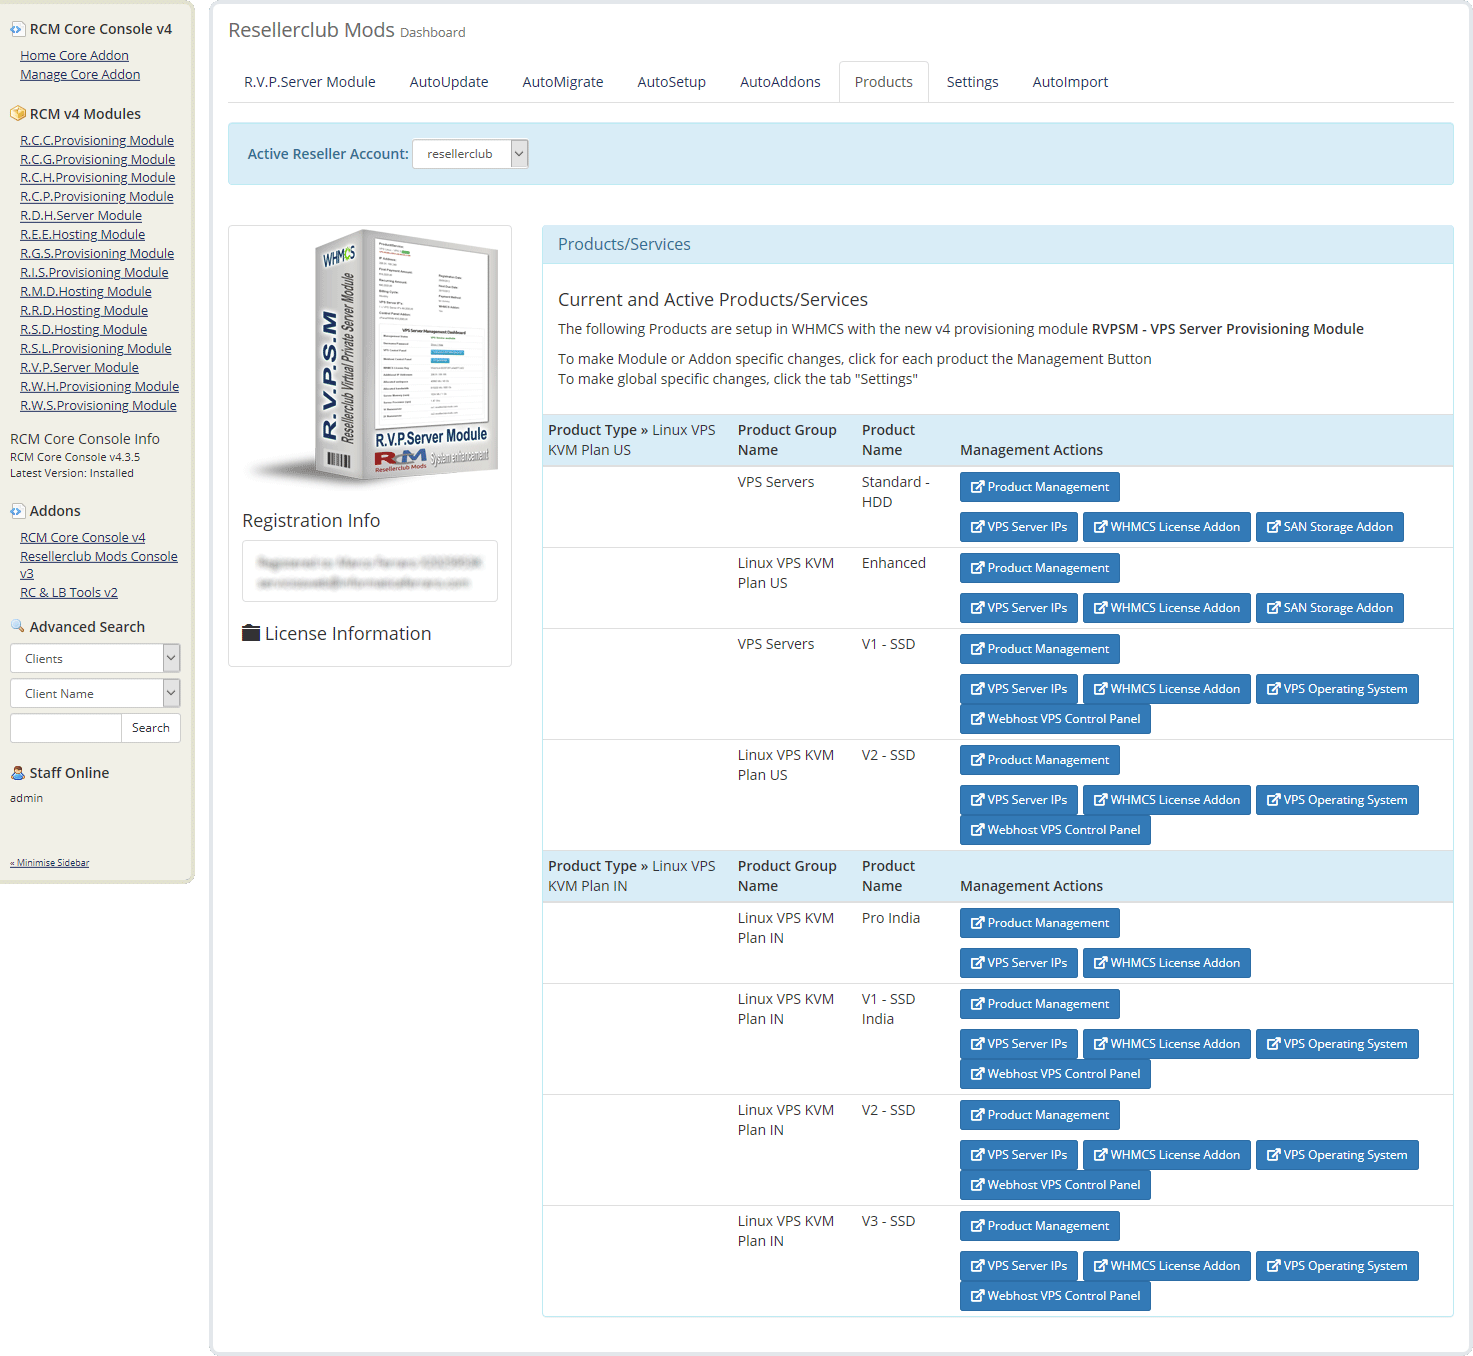
Task: Click VPS Server IPs for Standard - HDD
Action: tap(1019, 527)
